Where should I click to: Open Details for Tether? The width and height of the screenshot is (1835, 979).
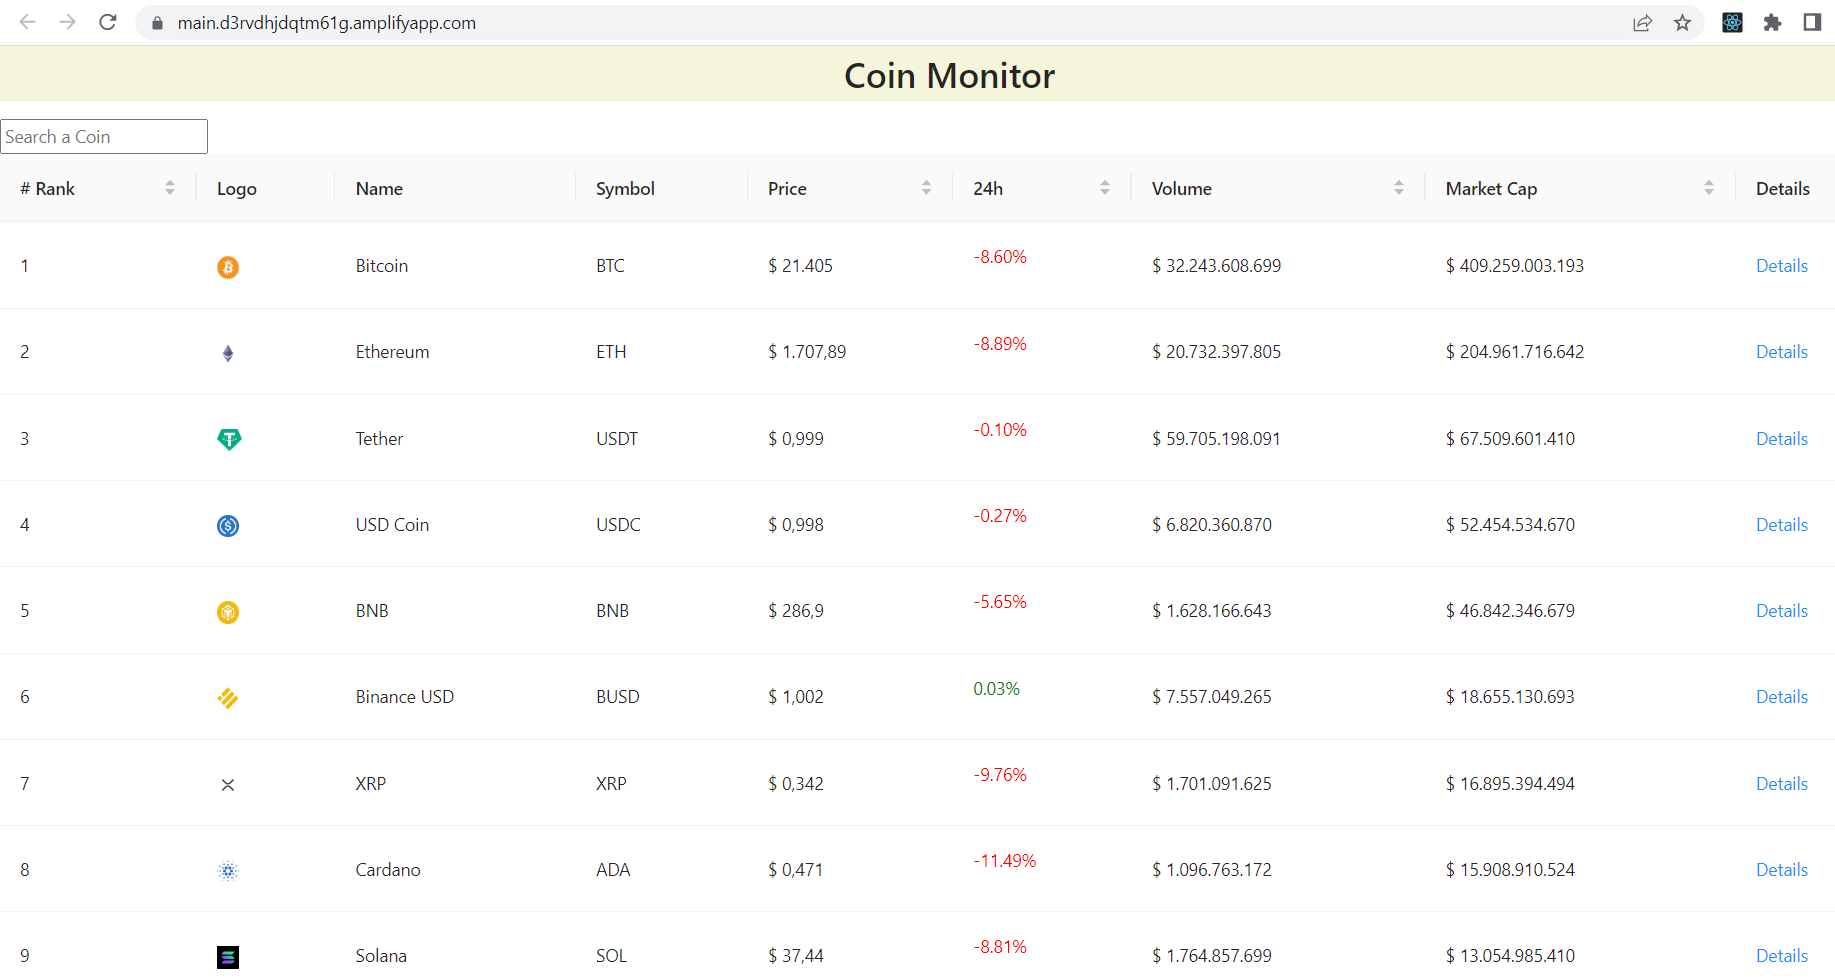1781,438
